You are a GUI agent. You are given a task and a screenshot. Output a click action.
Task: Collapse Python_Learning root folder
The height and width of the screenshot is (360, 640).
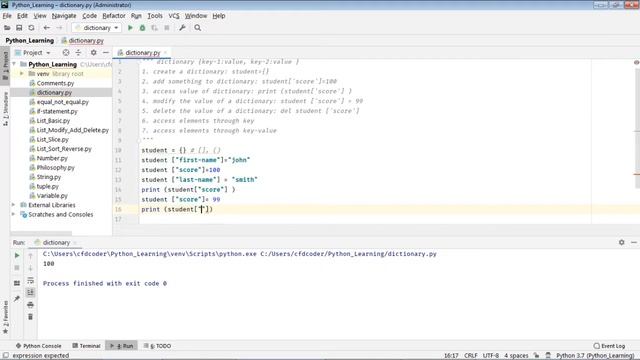[14, 64]
